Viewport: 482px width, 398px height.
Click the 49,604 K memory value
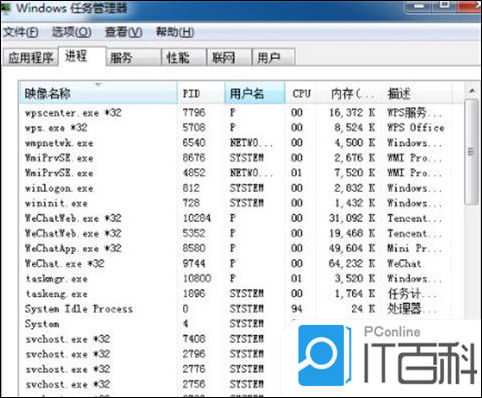pos(352,248)
